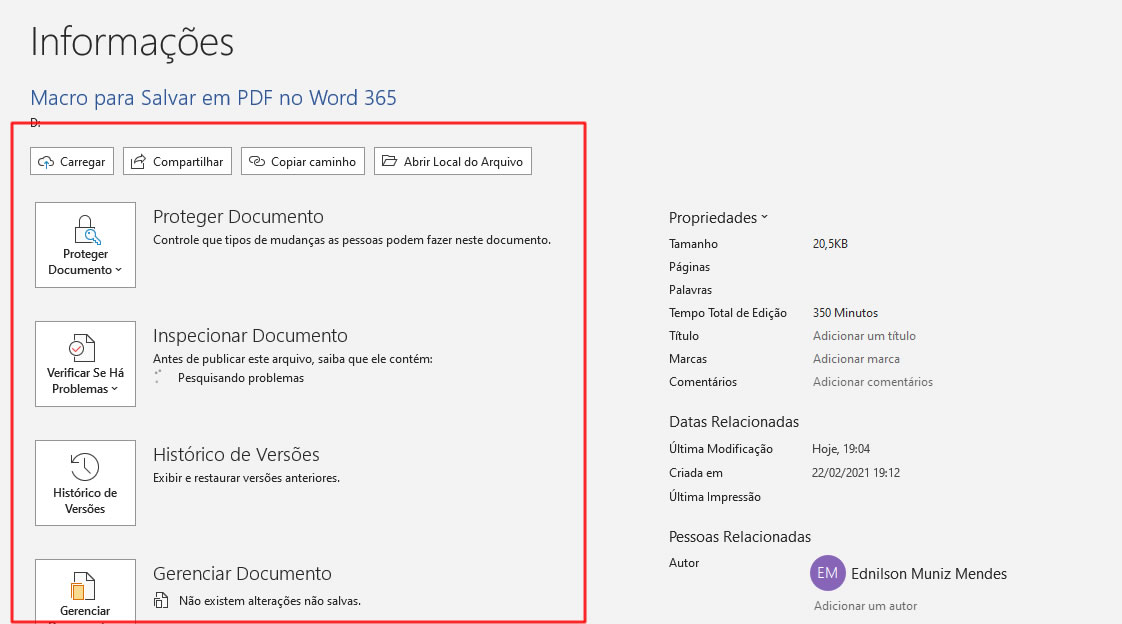Screen dimensions: 1122x624
Task: Click the Não existem alterações não salvas text
Action: [270, 601]
